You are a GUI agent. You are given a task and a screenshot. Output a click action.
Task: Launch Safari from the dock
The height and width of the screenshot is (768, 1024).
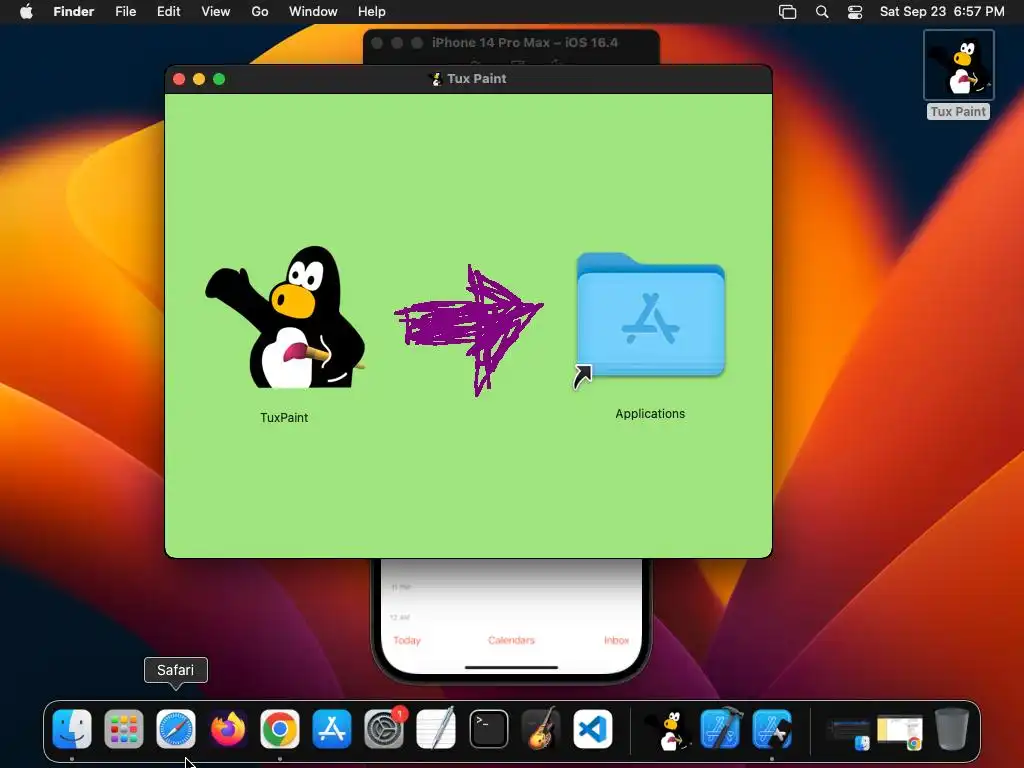point(176,729)
